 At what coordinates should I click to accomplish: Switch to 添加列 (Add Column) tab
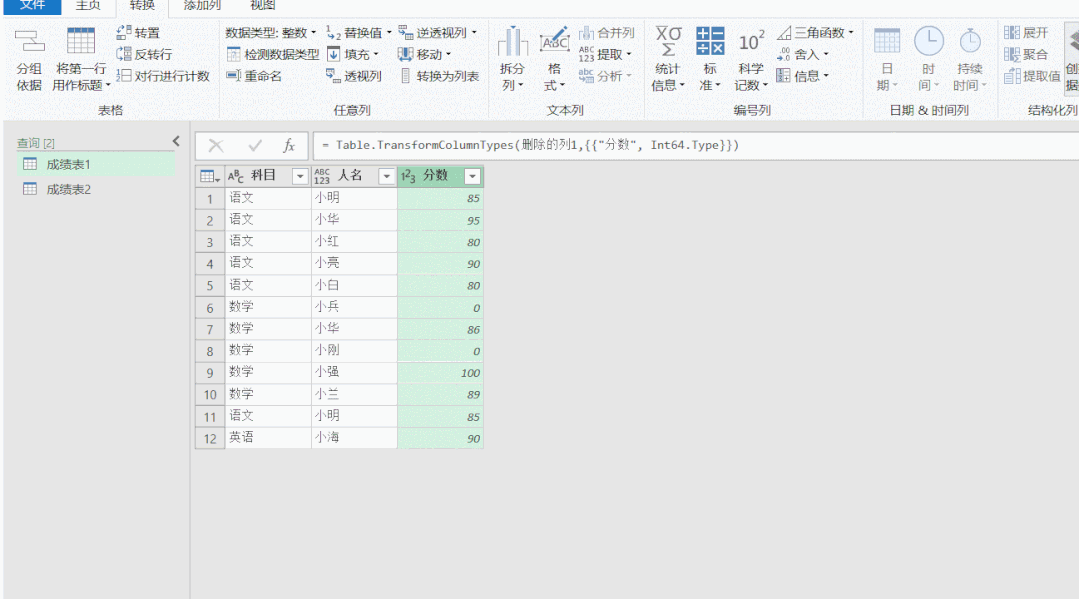(202, 6)
